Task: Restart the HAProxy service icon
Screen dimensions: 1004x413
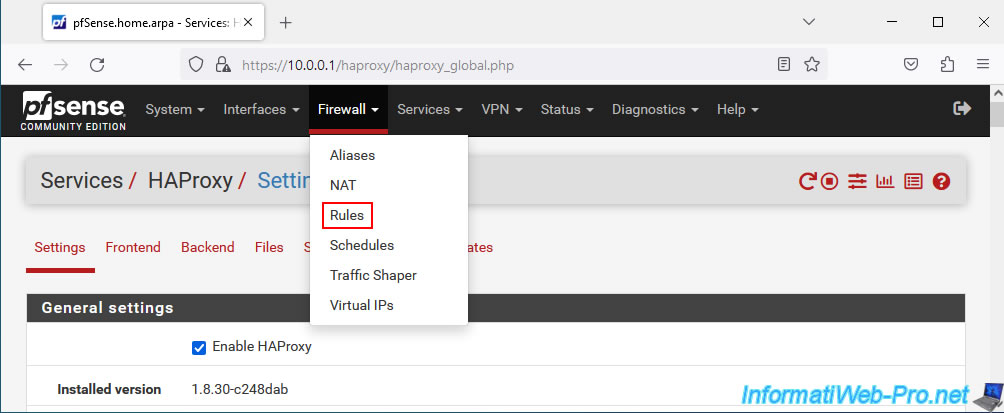Action: 807,182
